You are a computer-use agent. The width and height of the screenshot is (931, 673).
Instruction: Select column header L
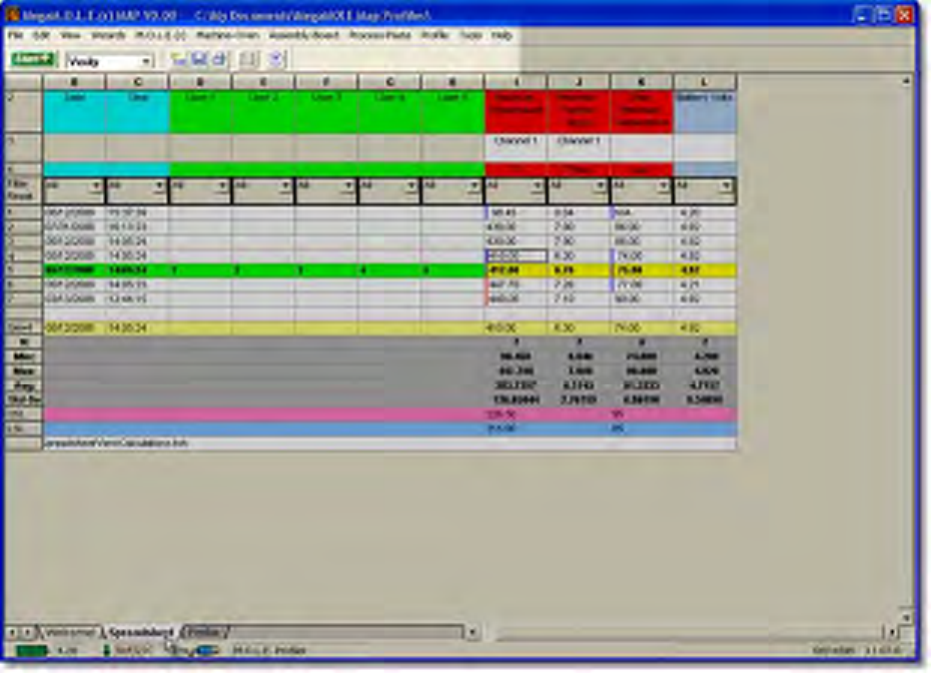(x=705, y=82)
